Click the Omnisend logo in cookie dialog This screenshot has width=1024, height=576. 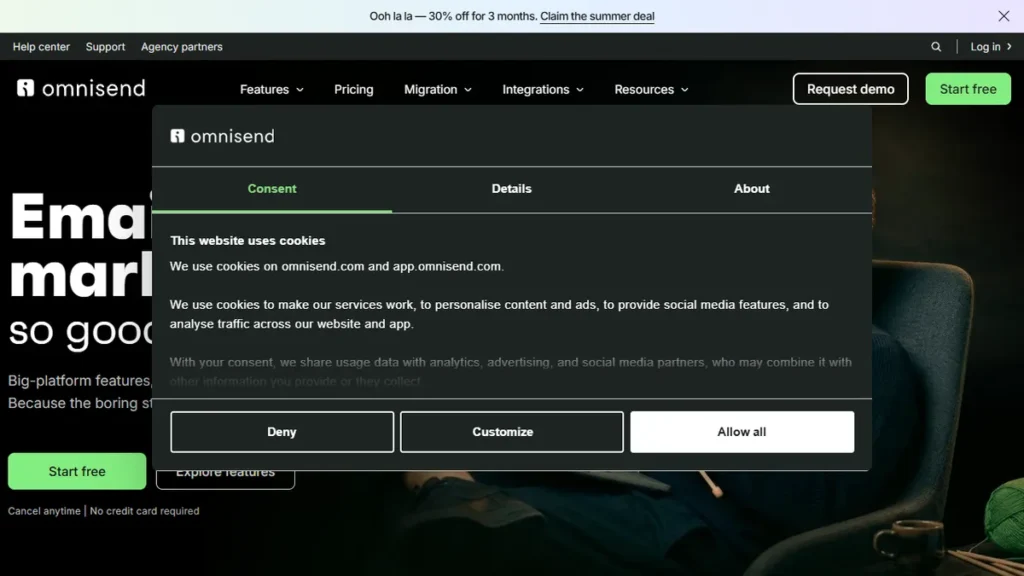point(223,136)
